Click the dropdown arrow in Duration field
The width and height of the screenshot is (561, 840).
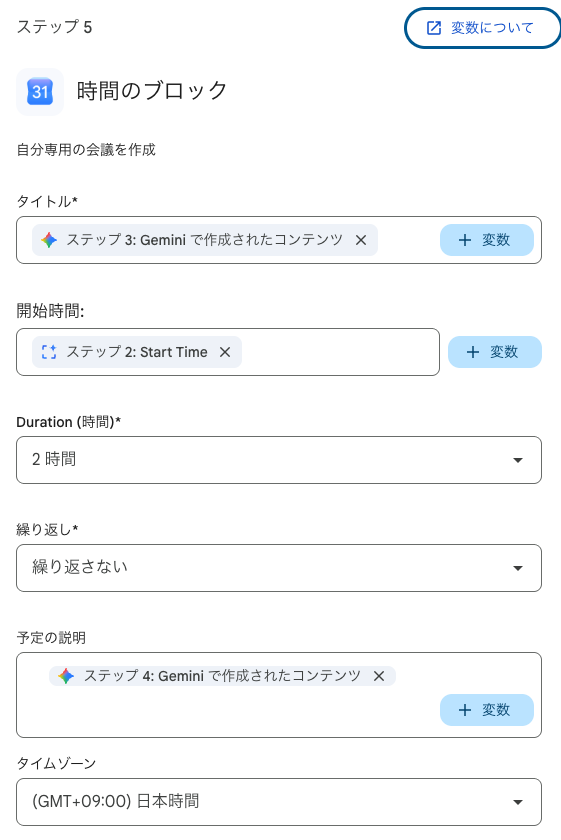click(x=518, y=460)
